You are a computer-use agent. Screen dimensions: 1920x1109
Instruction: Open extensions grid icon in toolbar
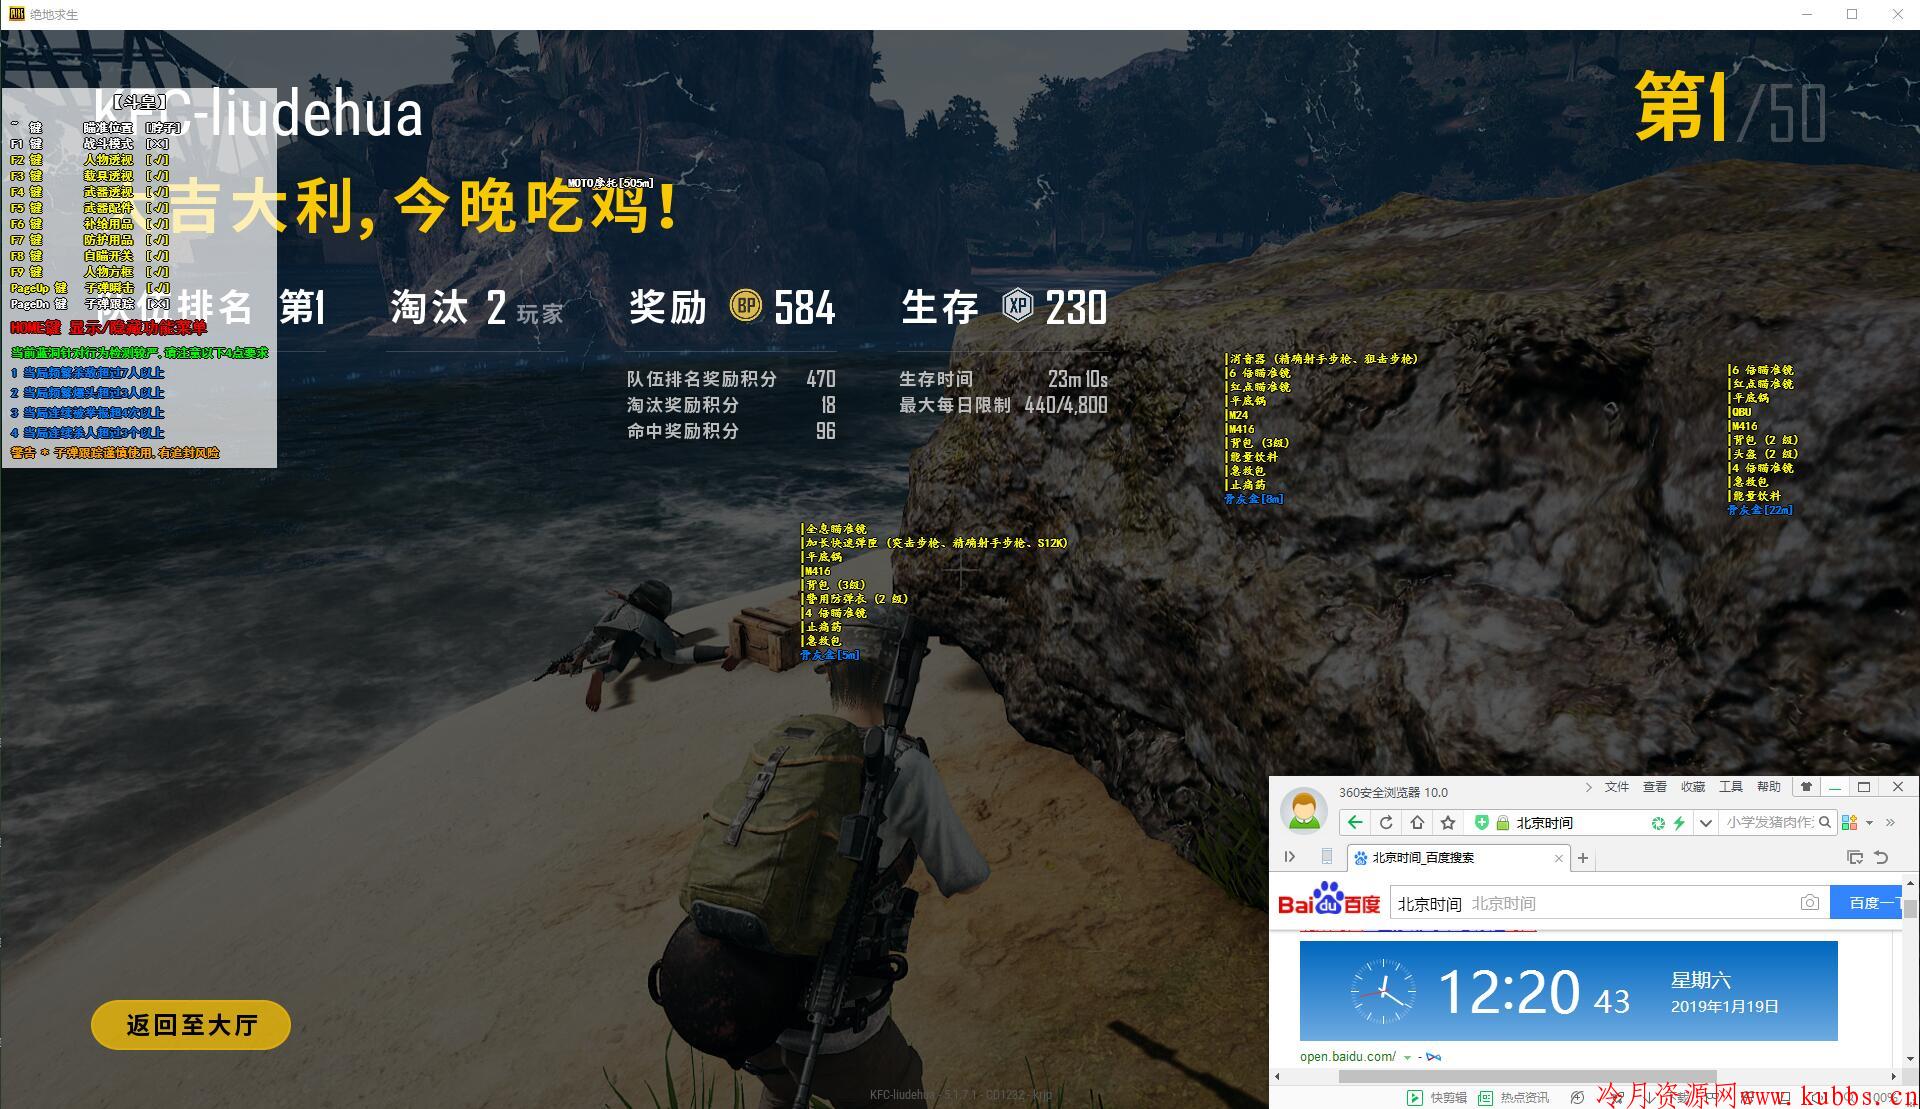1849,822
